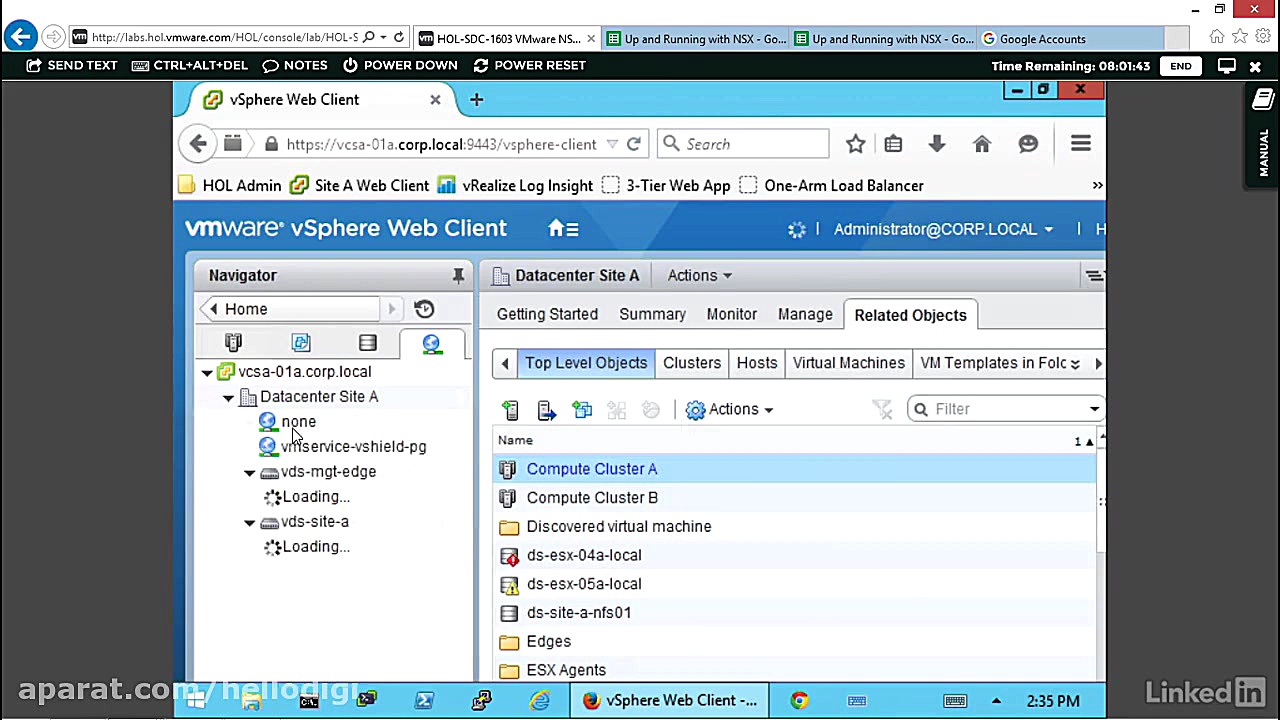
Task: Click the POWER DOWN button
Action: click(x=400, y=65)
